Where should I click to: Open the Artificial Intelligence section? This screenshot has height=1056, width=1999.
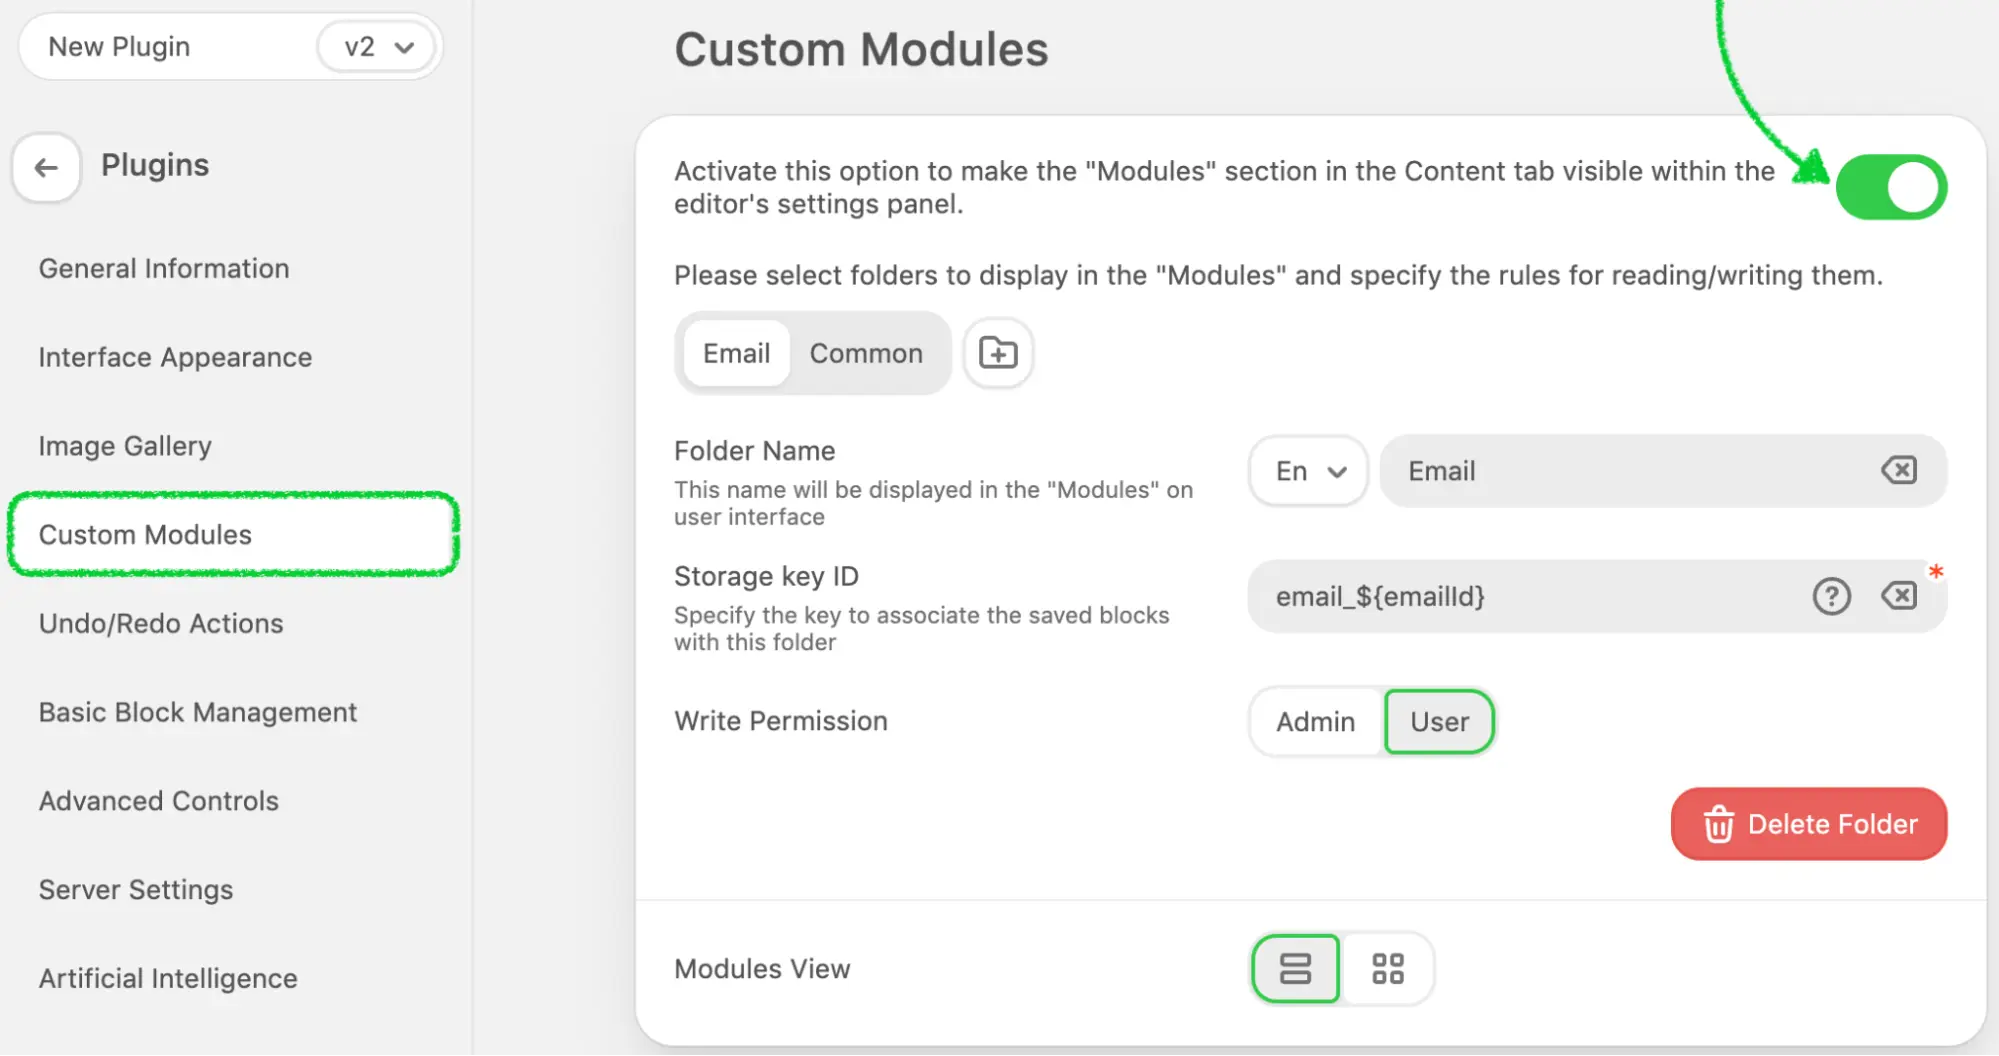(x=168, y=978)
